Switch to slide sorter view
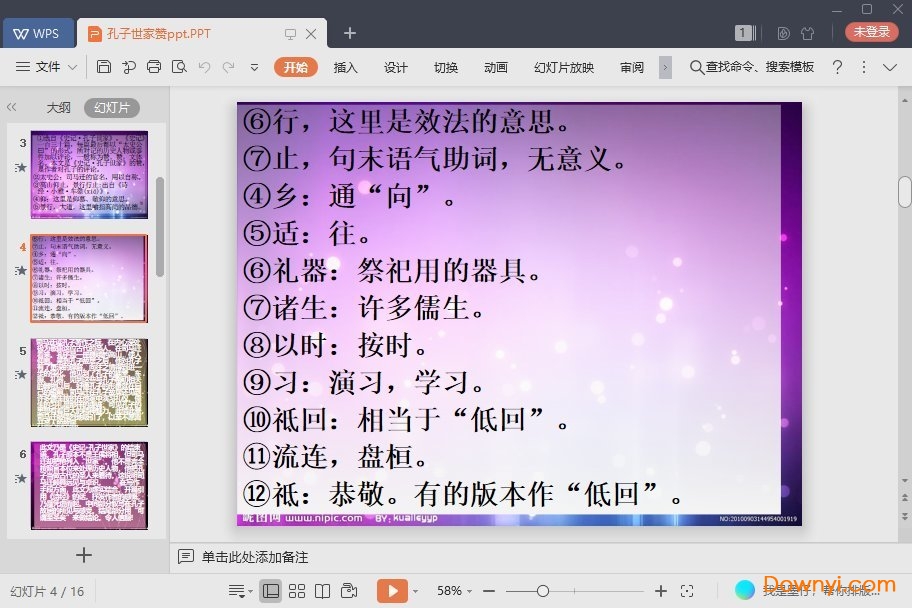 (x=297, y=591)
